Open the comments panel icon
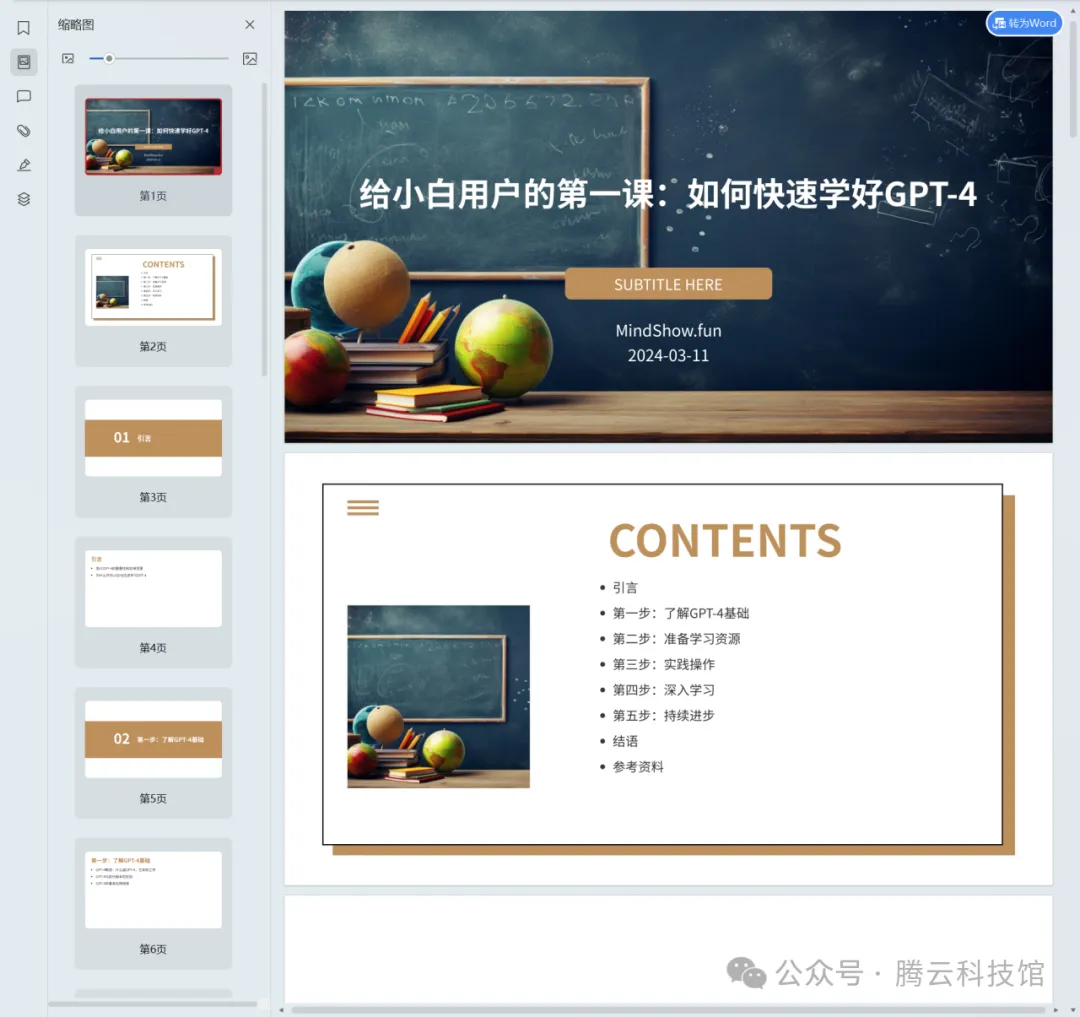This screenshot has width=1080, height=1017. [23, 96]
